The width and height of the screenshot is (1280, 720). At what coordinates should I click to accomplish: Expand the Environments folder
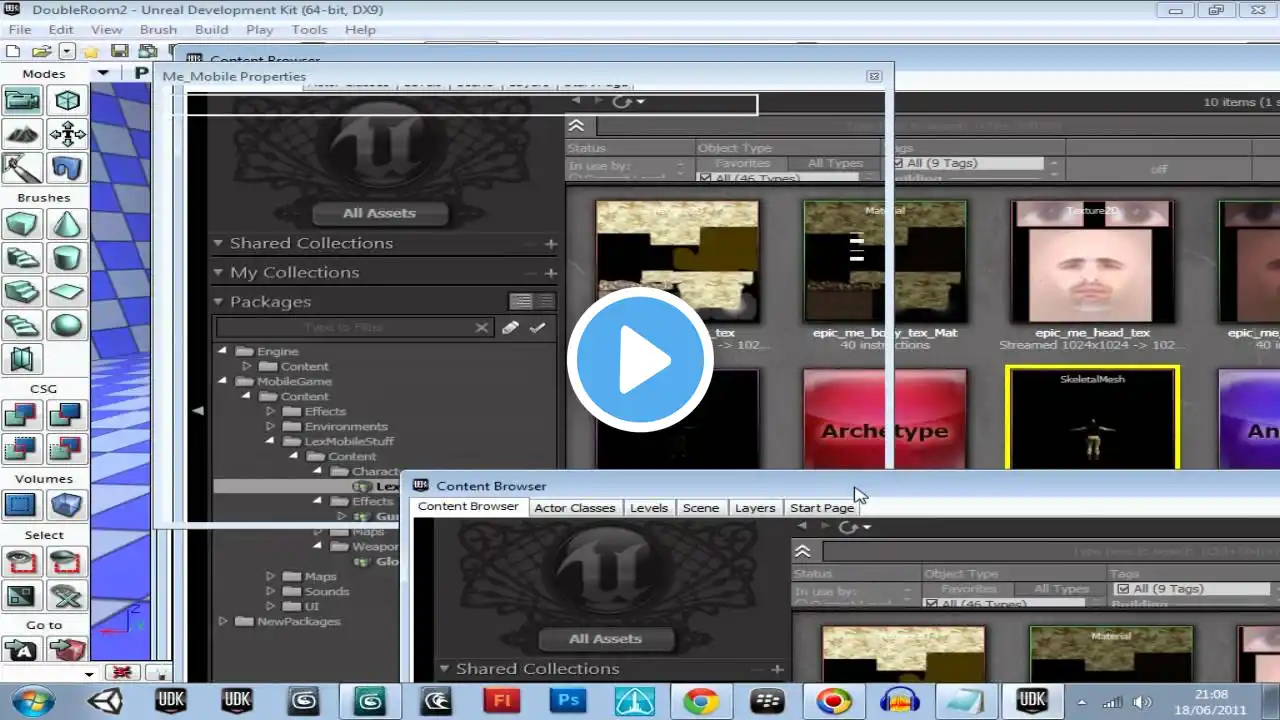point(270,426)
